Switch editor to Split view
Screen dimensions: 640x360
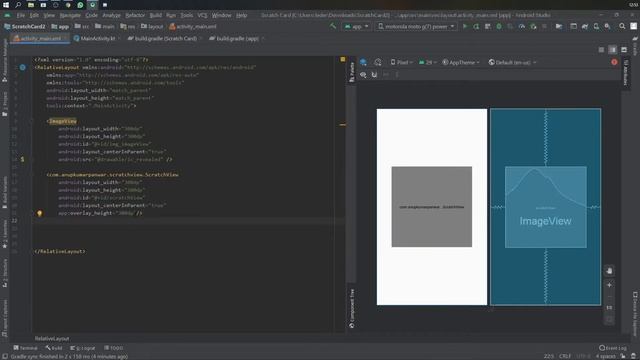(613, 49)
